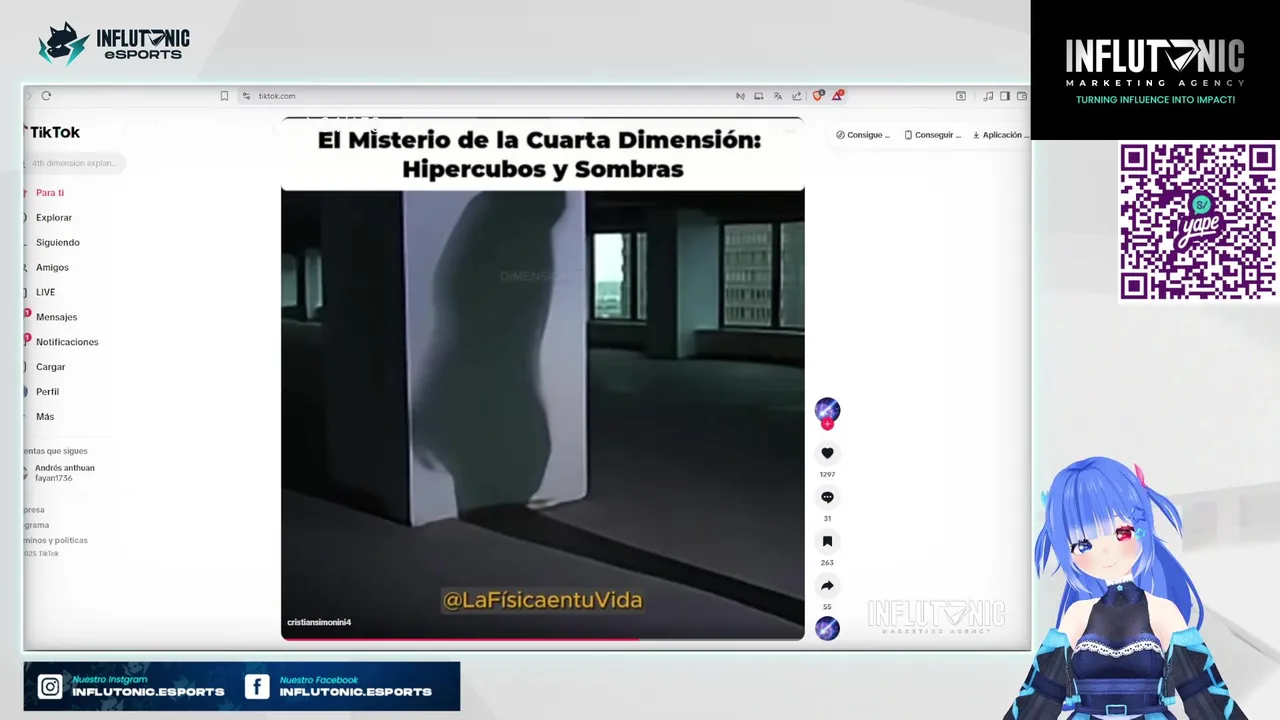
Task: Share the video using the arrow icon
Action: click(x=827, y=585)
